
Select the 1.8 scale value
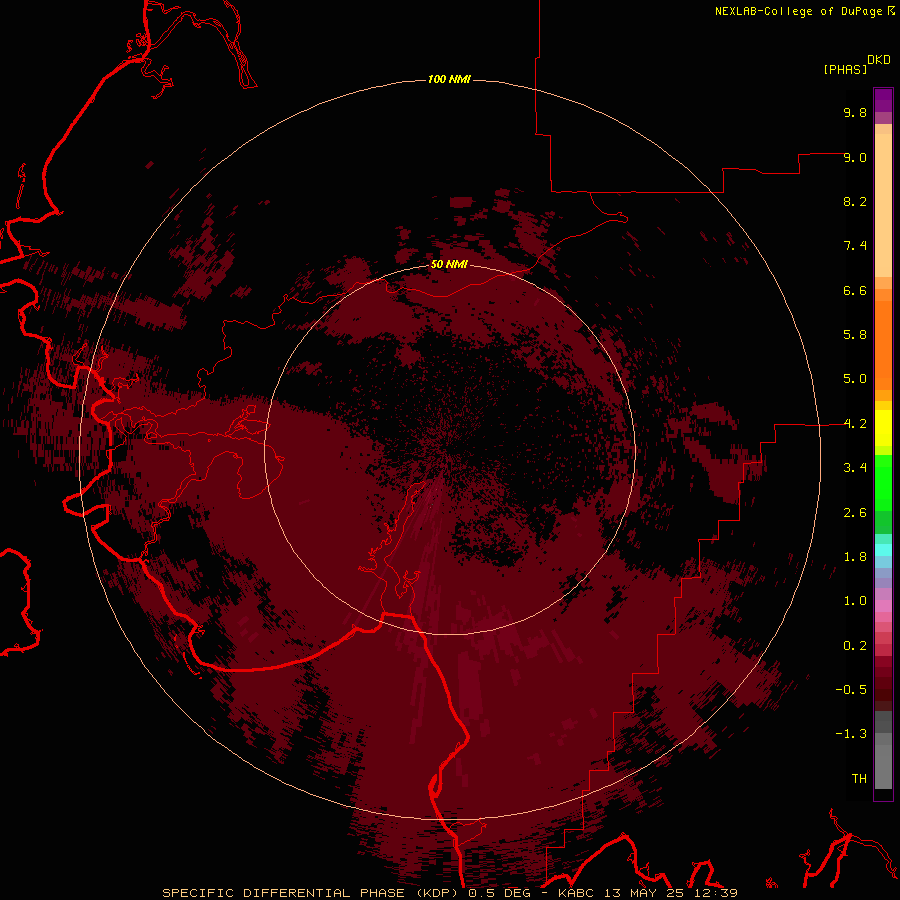point(855,557)
